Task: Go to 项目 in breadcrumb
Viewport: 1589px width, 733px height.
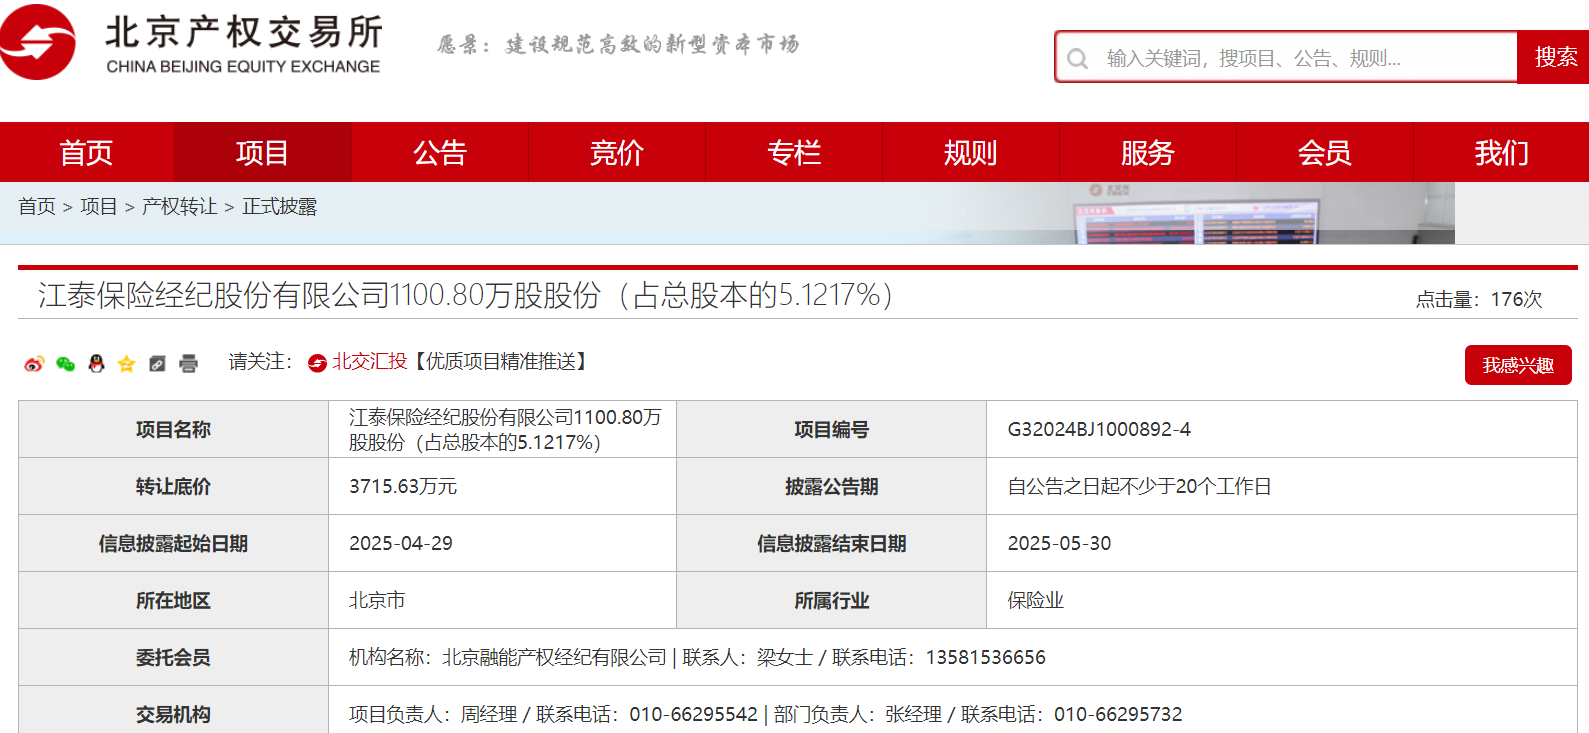Action: pyautogui.click(x=99, y=207)
